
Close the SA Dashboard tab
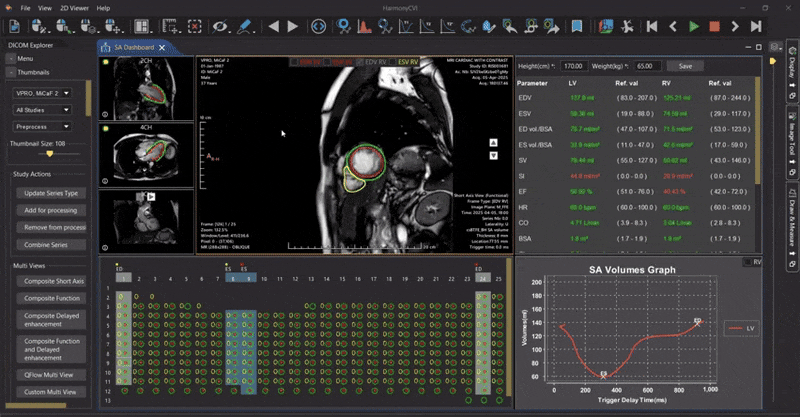[162, 47]
